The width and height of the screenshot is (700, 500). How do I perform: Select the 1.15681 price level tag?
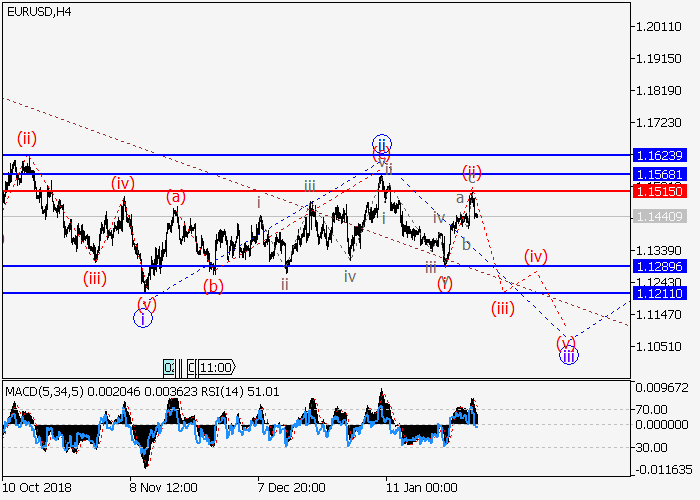[x=658, y=174]
